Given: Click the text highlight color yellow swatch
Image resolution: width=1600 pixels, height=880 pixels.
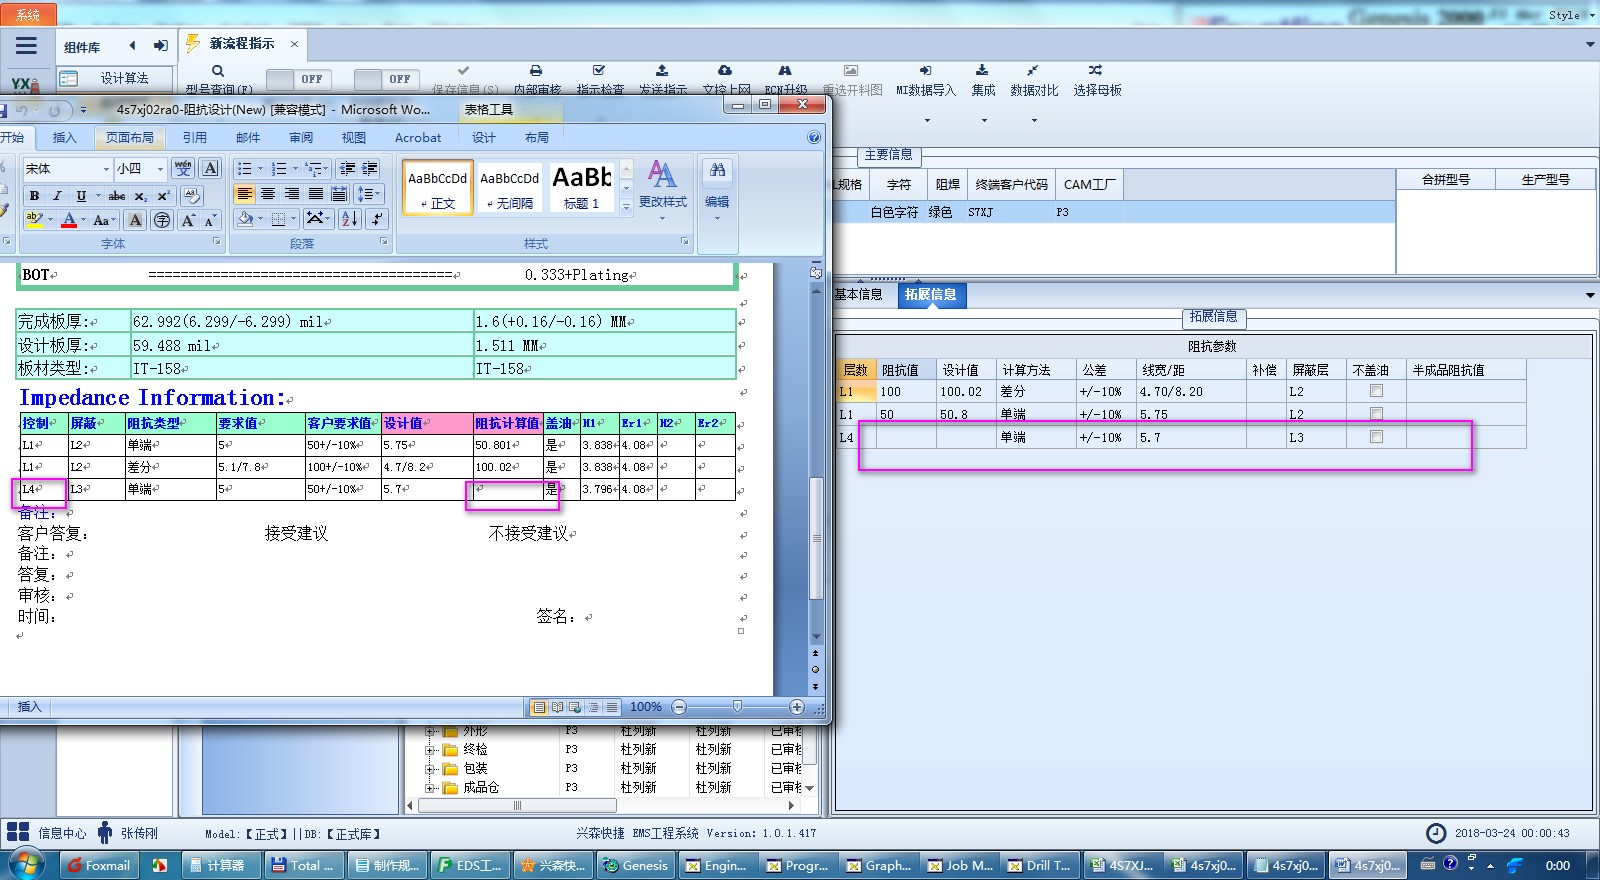Looking at the screenshot, I should point(34,220).
